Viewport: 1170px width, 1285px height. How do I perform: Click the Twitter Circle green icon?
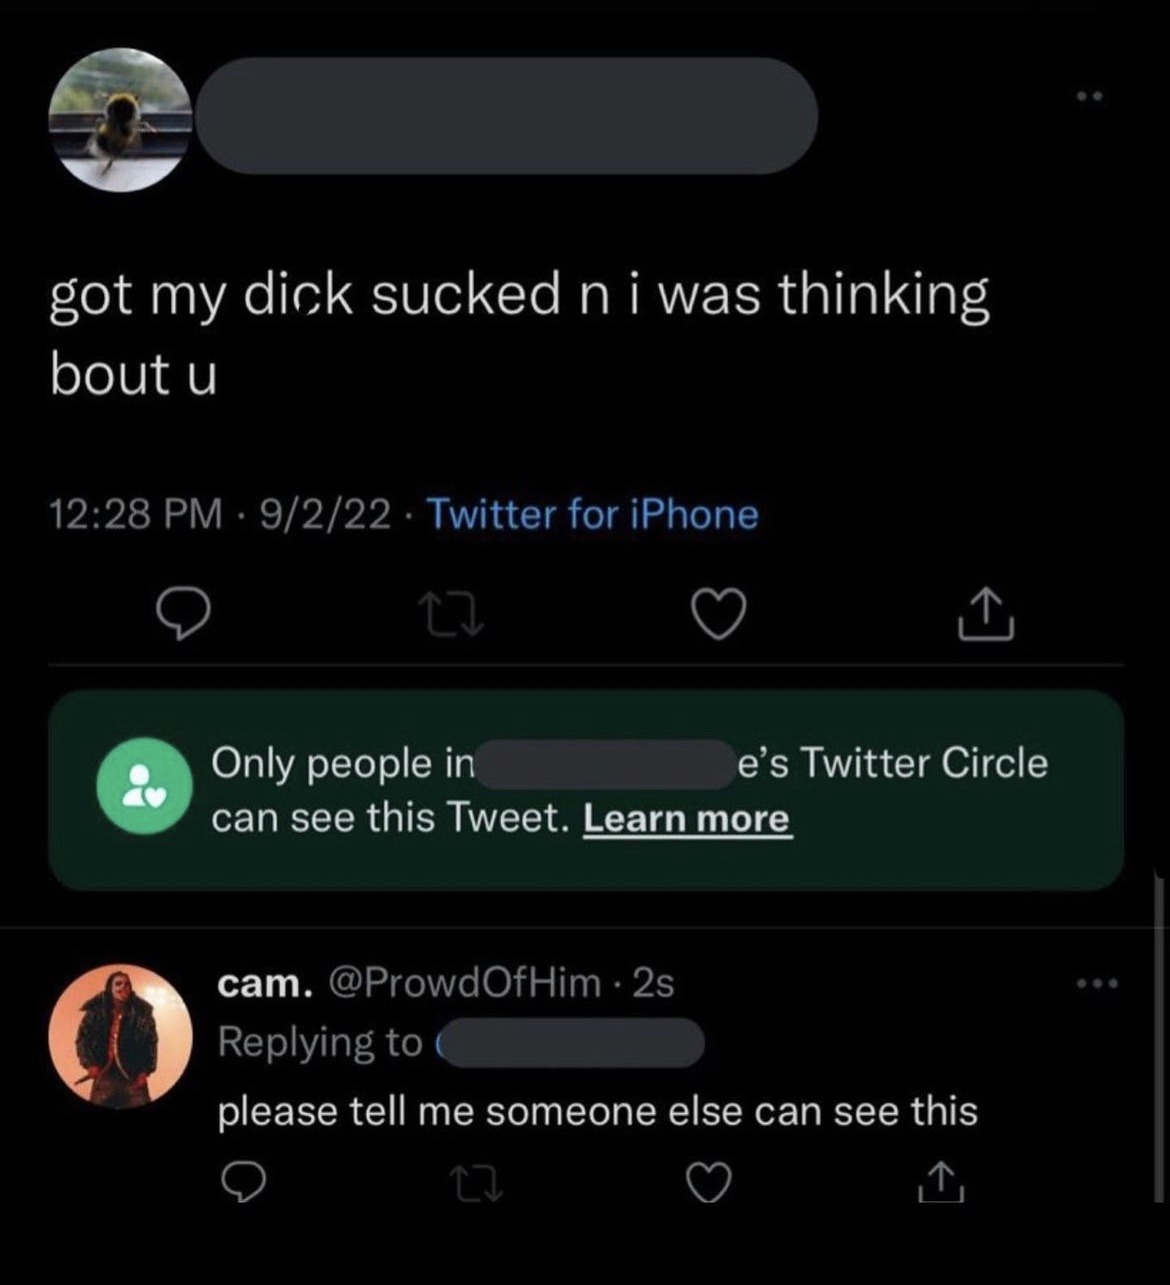pyautogui.click(x=144, y=786)
